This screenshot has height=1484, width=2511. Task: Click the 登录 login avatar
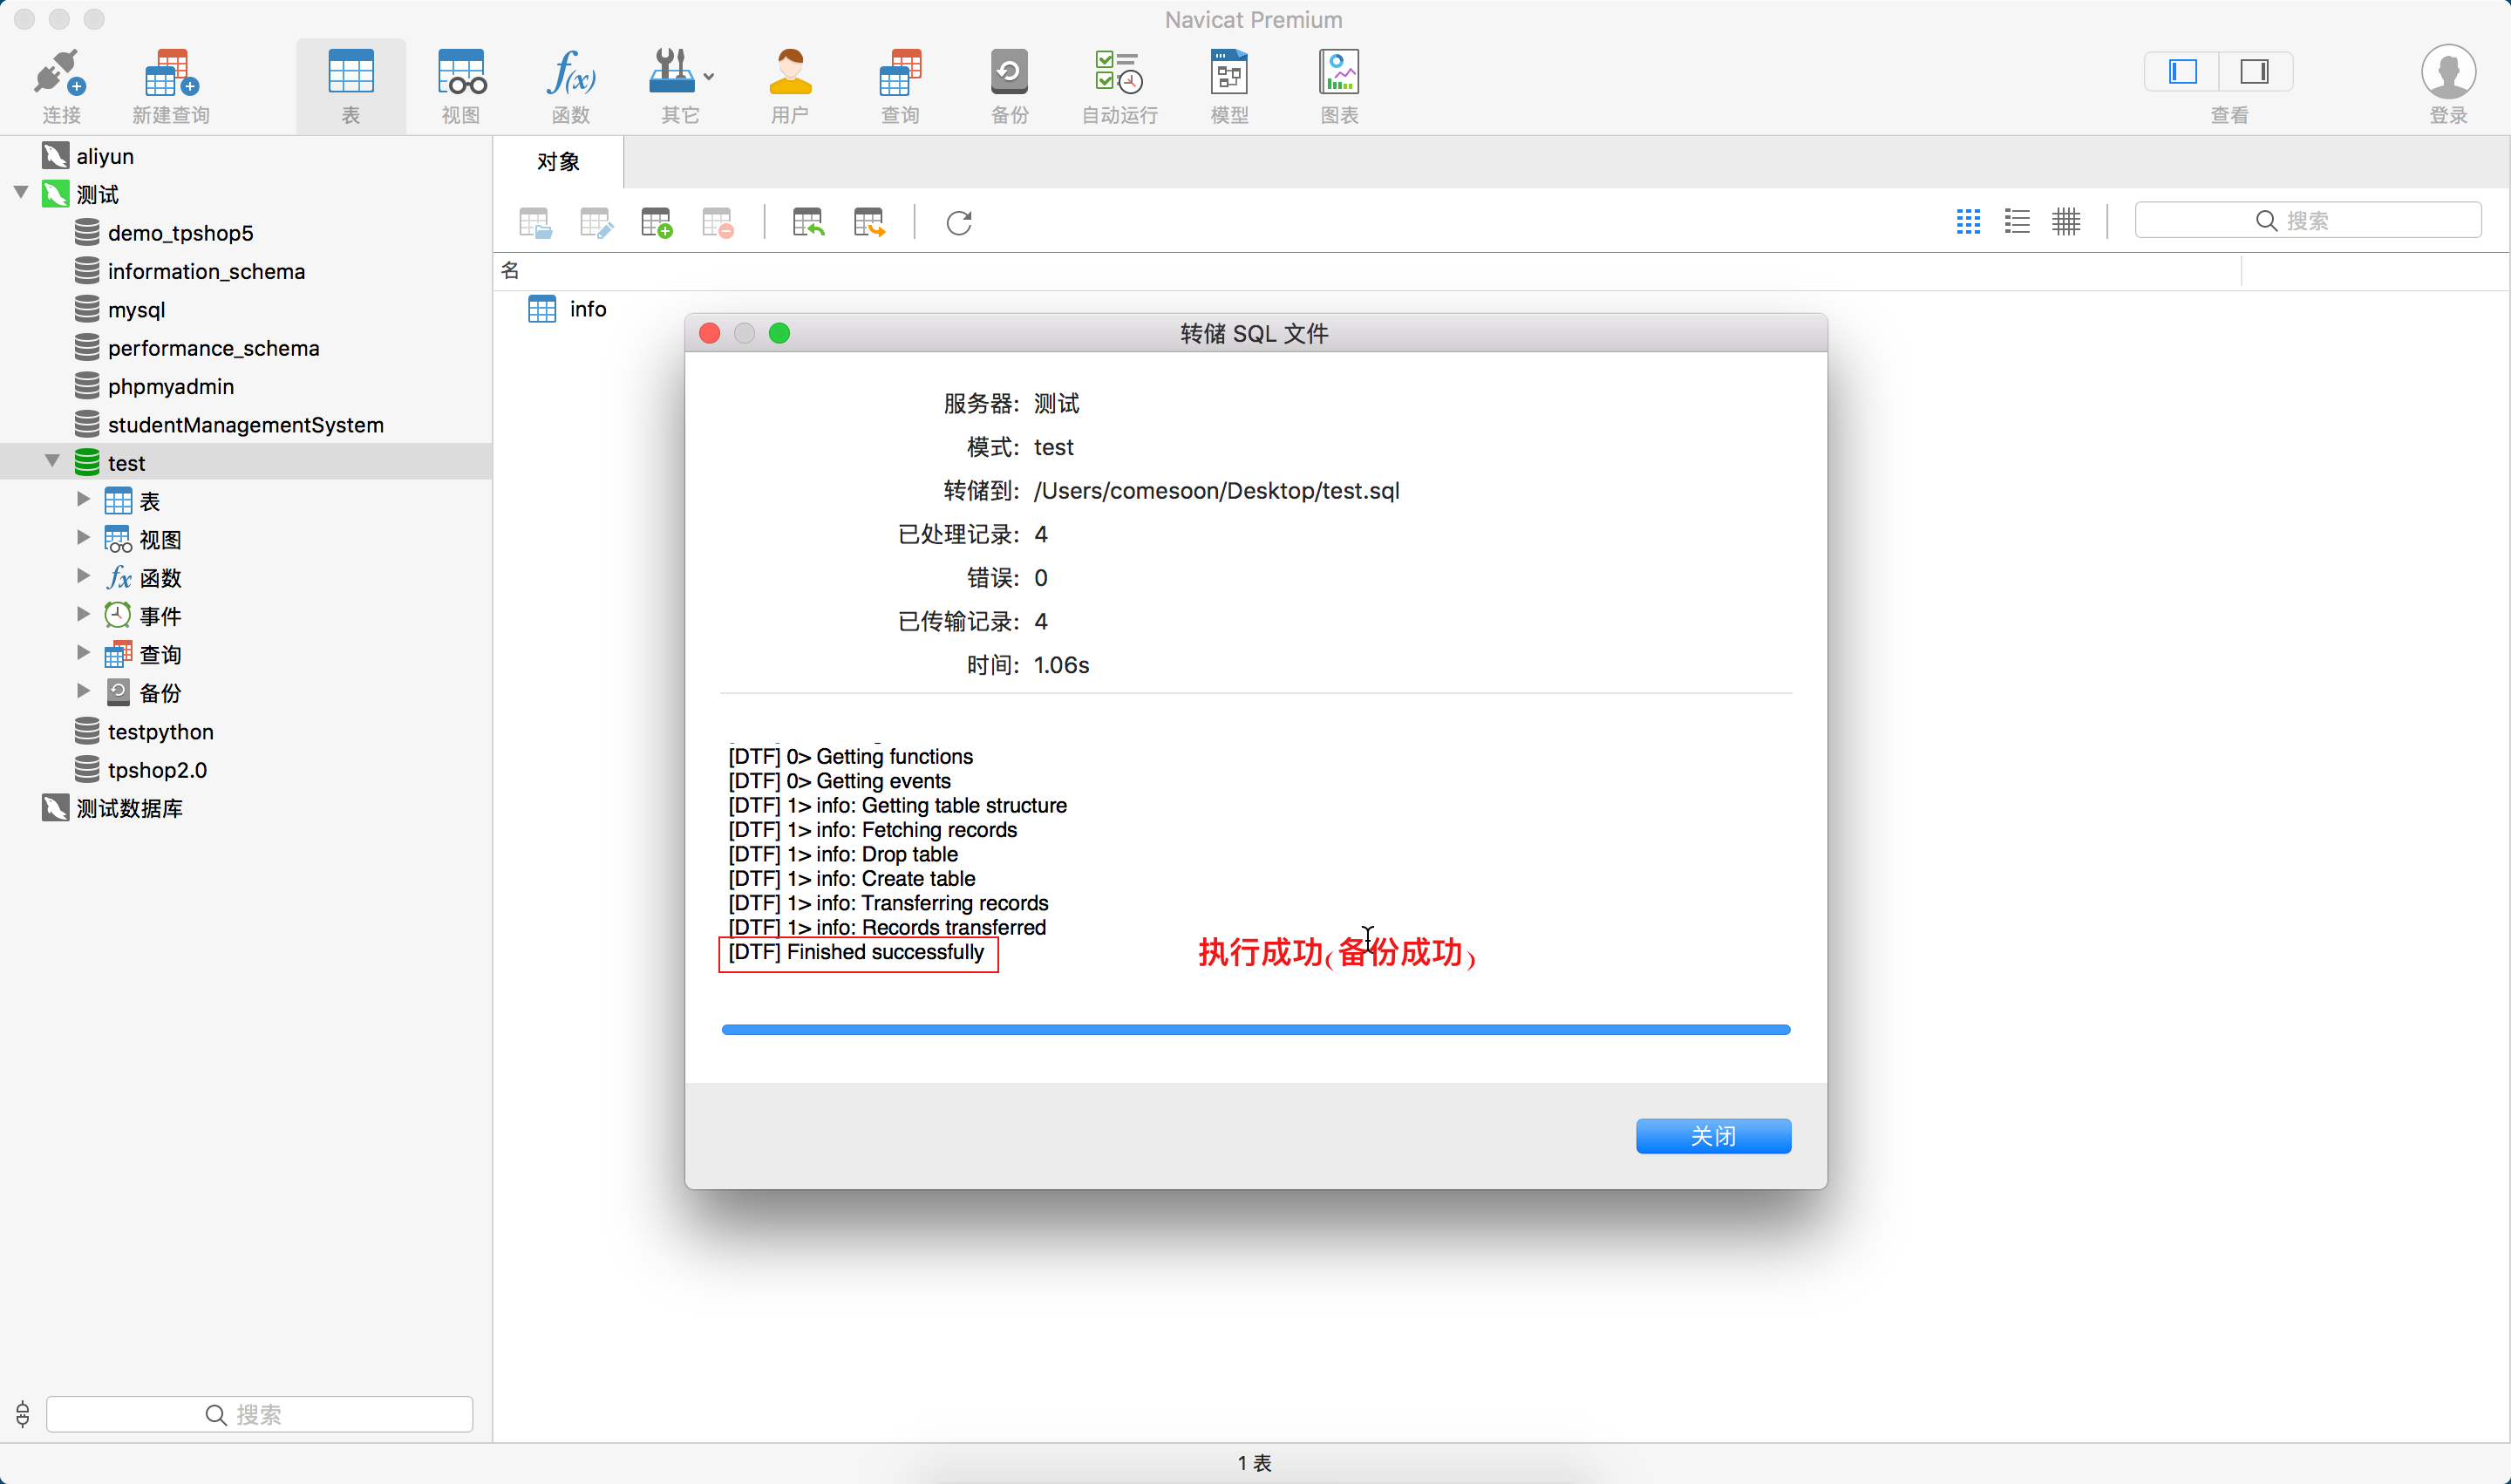(2447, 73)
